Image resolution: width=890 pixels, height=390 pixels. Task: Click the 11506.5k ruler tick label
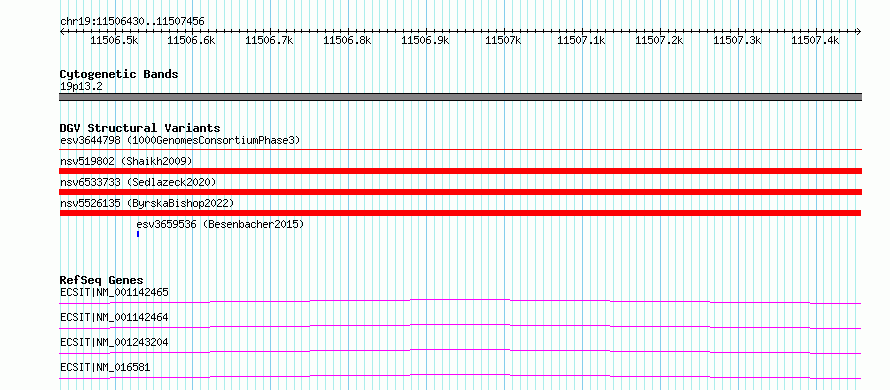click(114, 40)
